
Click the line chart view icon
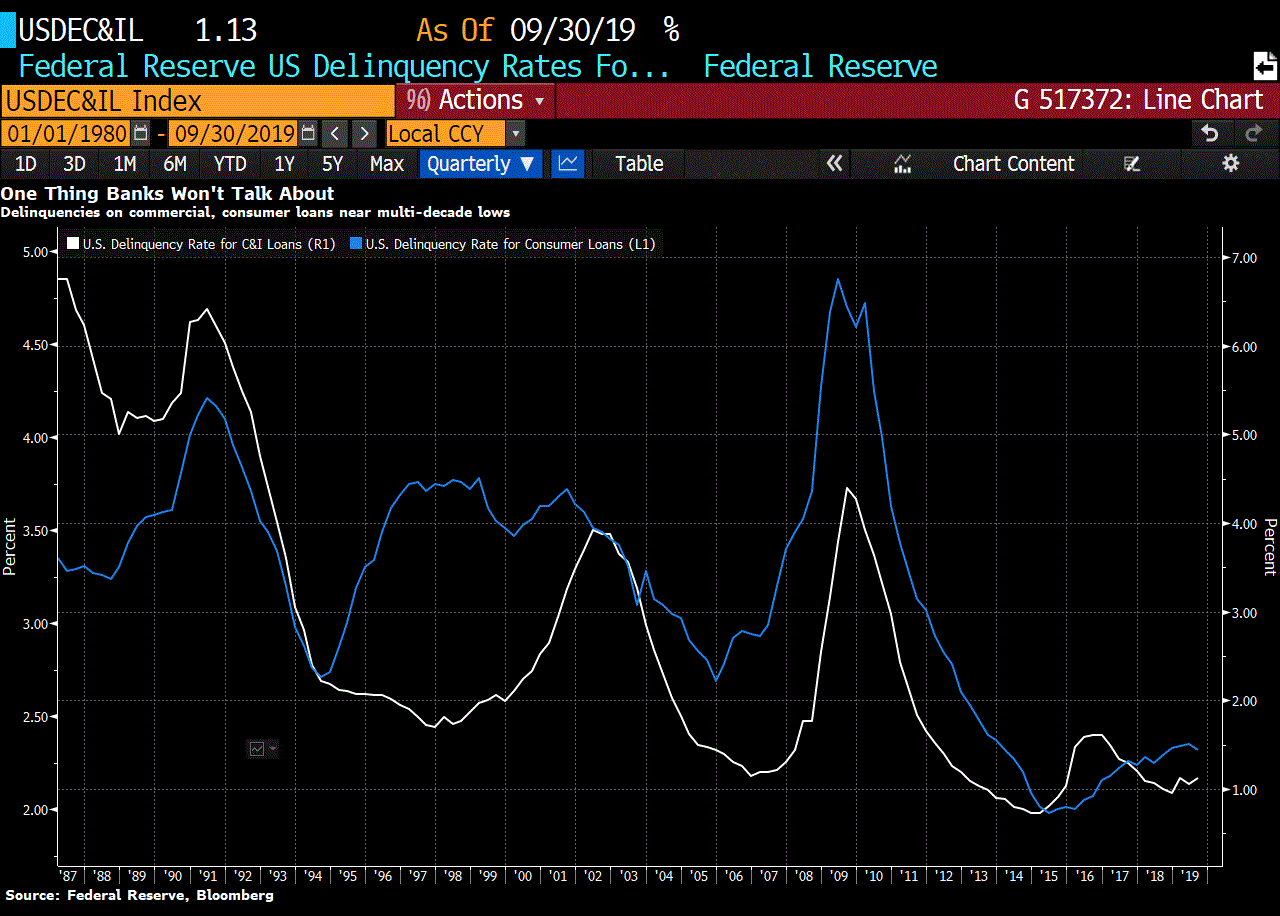569,164
